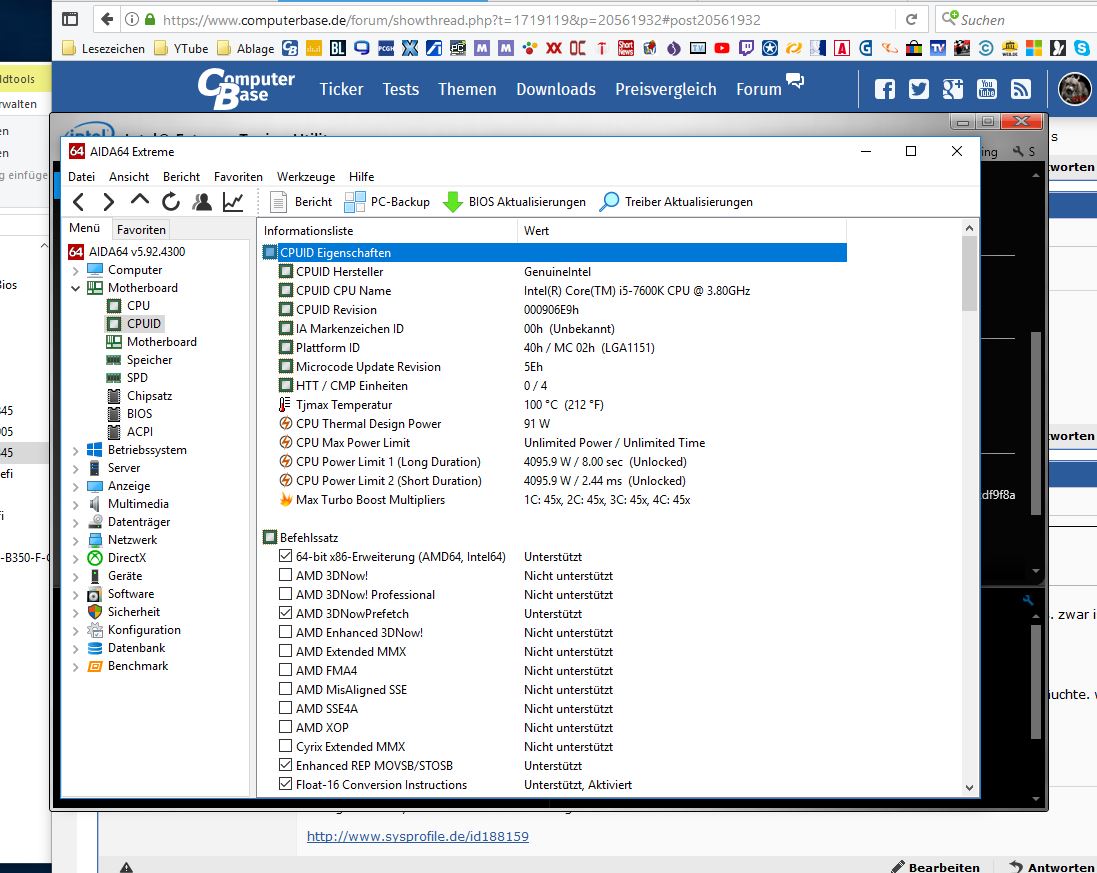Screen dimensions: 1097x873
Task: Expand the Computer tree node
Action: point(76,271)
